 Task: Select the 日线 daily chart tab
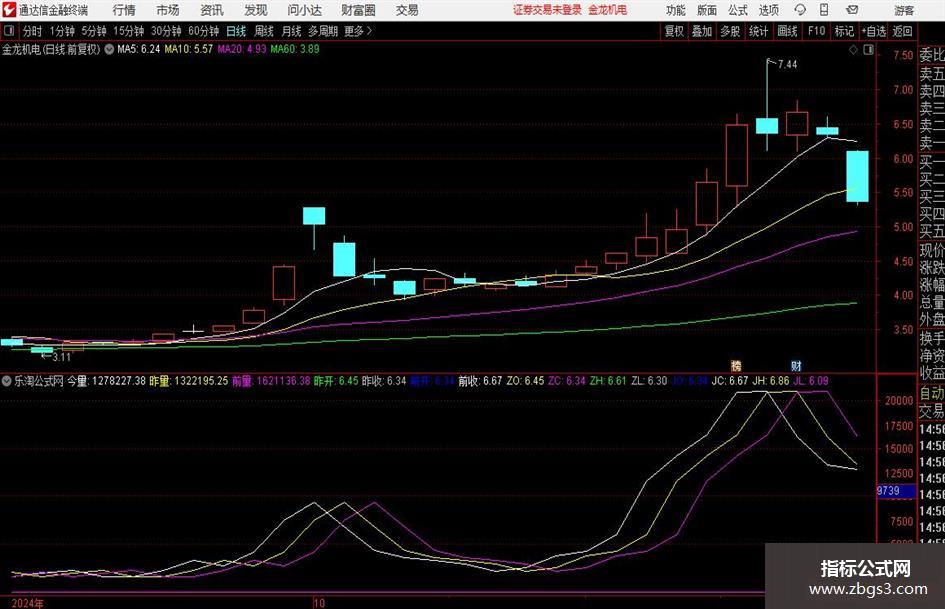coord(236,31)
